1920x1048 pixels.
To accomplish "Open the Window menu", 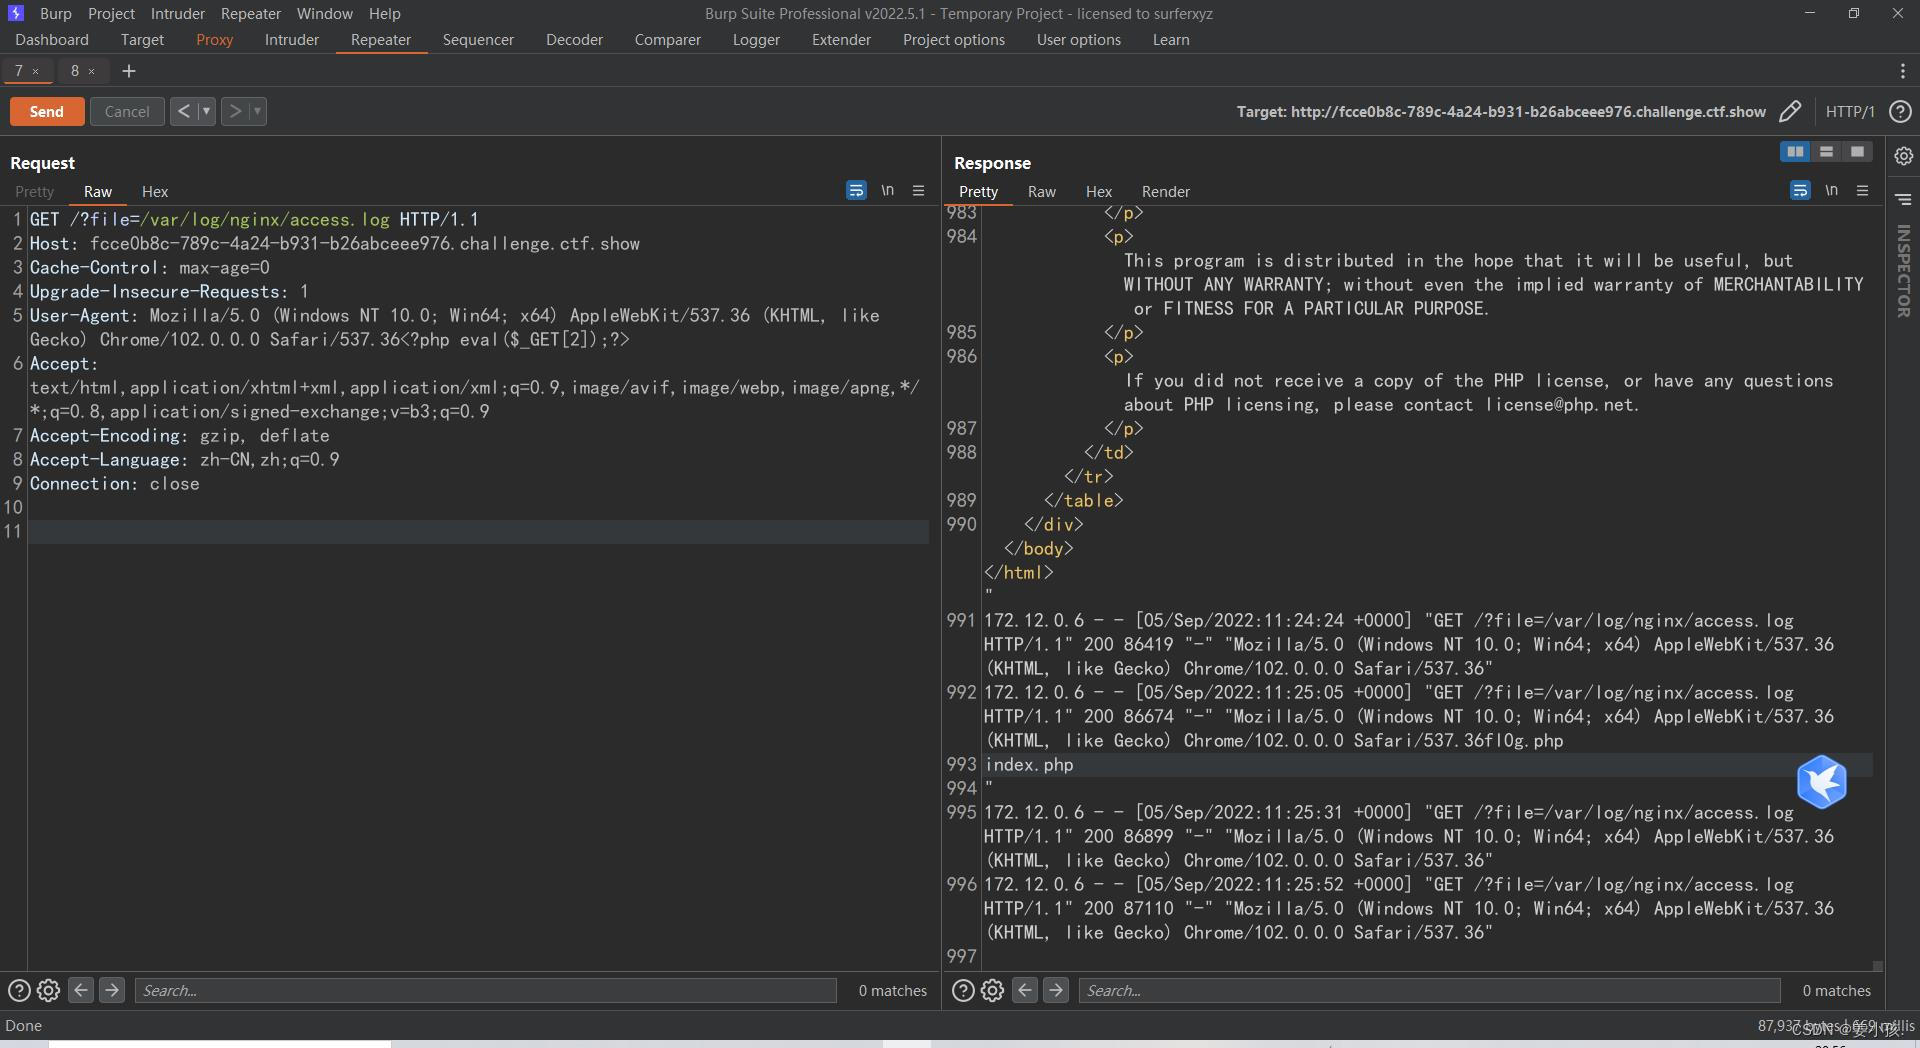I will [324, 13].
